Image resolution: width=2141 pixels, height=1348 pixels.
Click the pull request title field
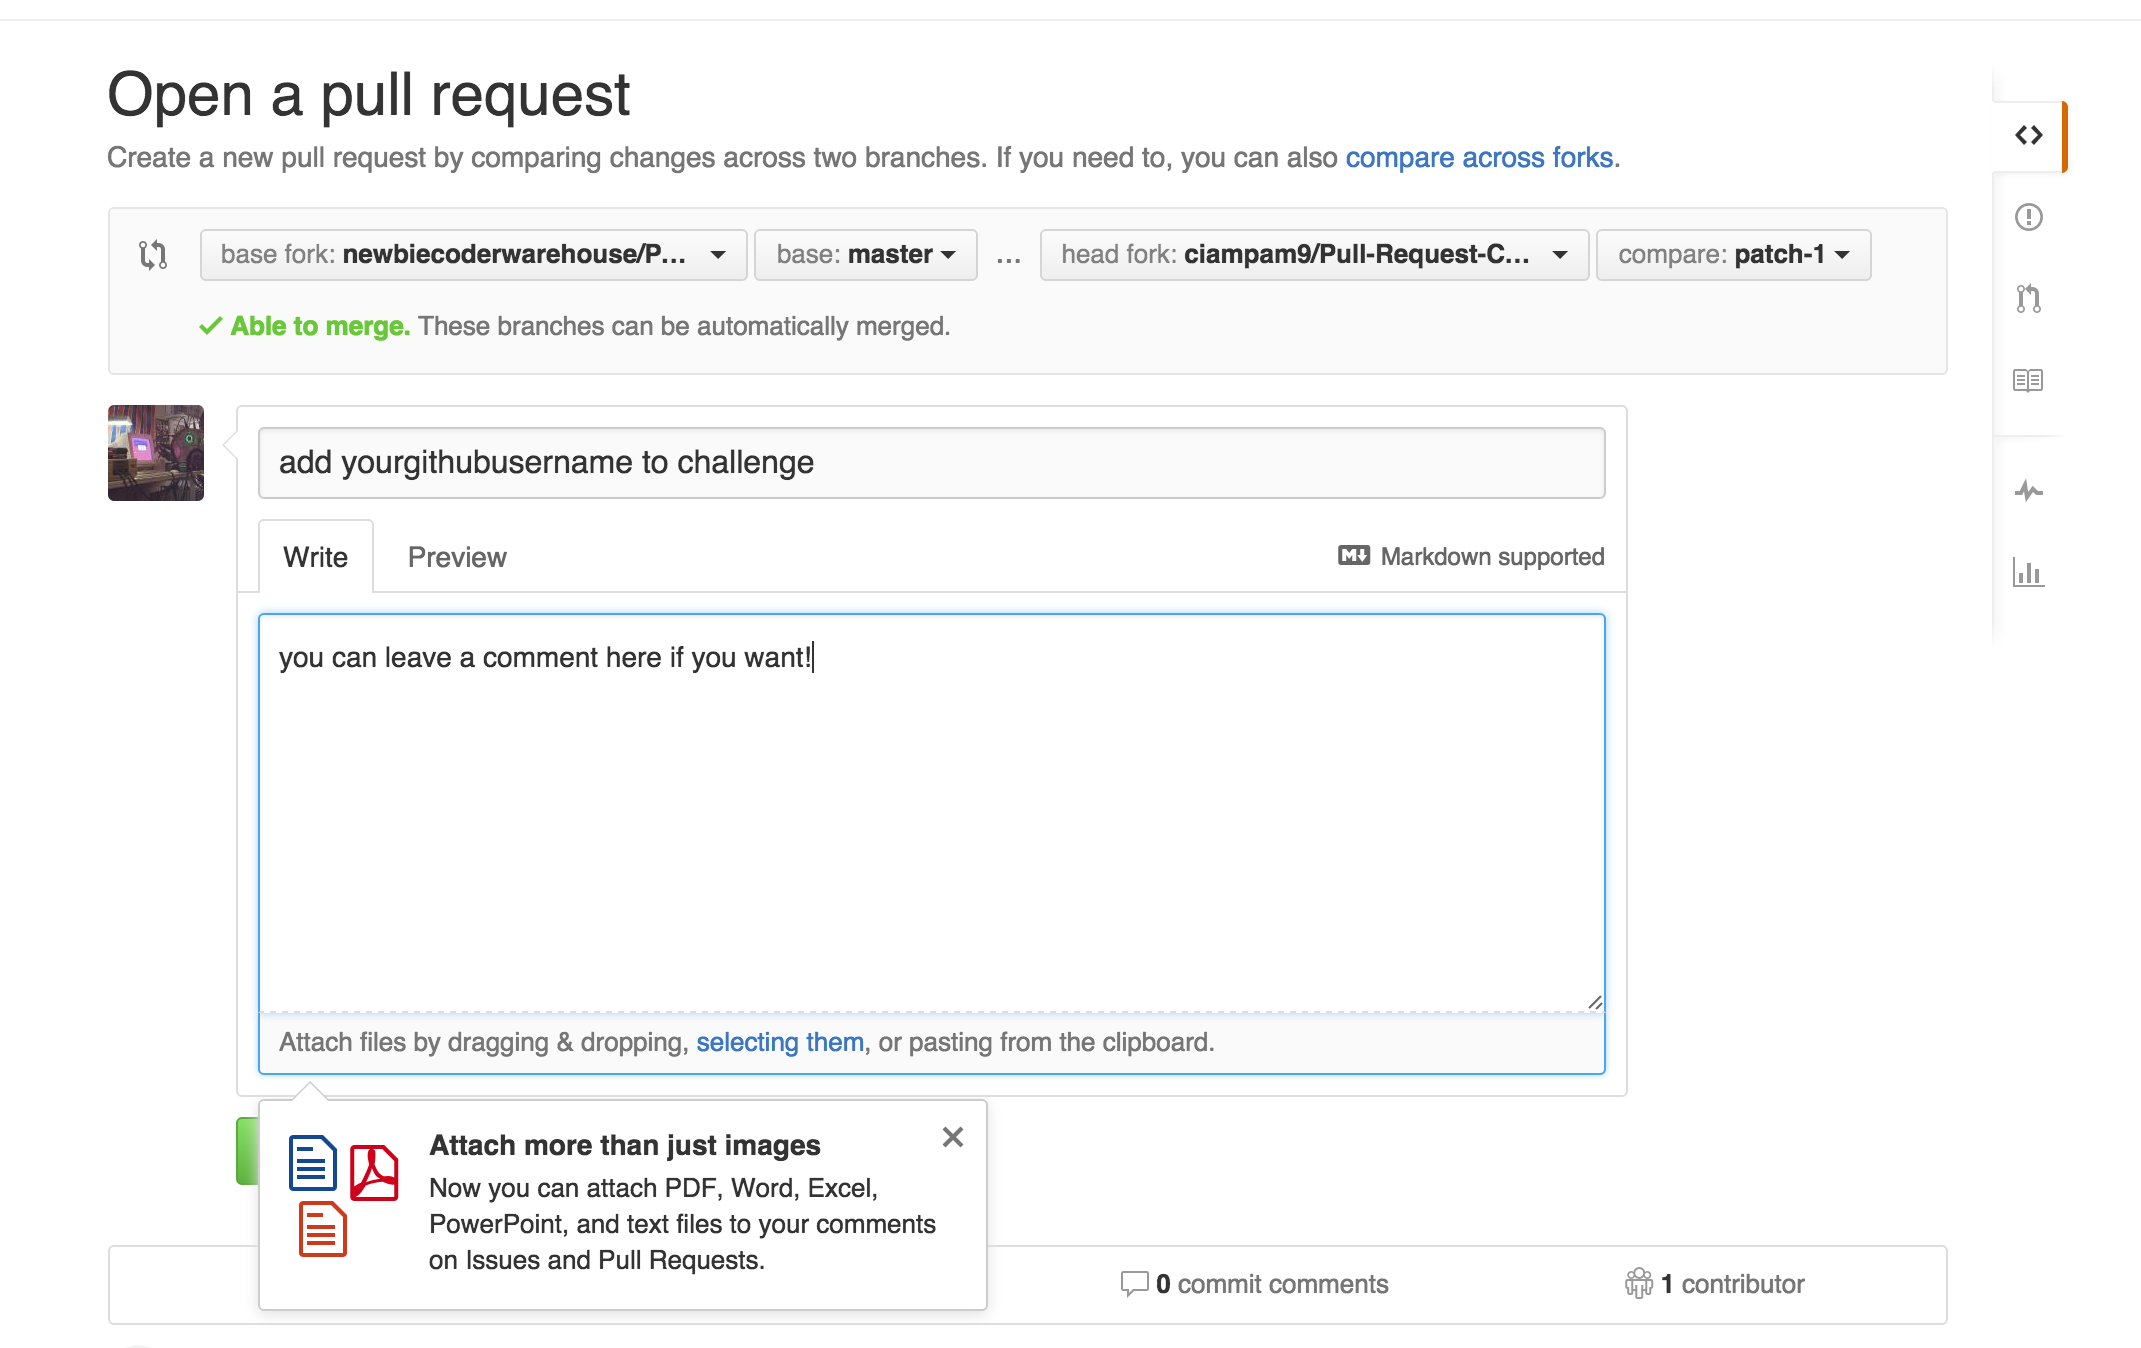click(931, 463)
